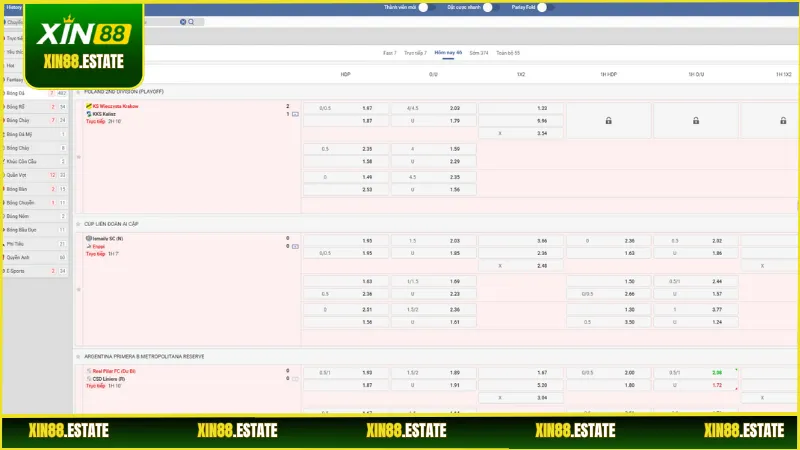Open live stream icon for Ismaily SC match
This screenshot has width=800, height=450.
(295, 246)
